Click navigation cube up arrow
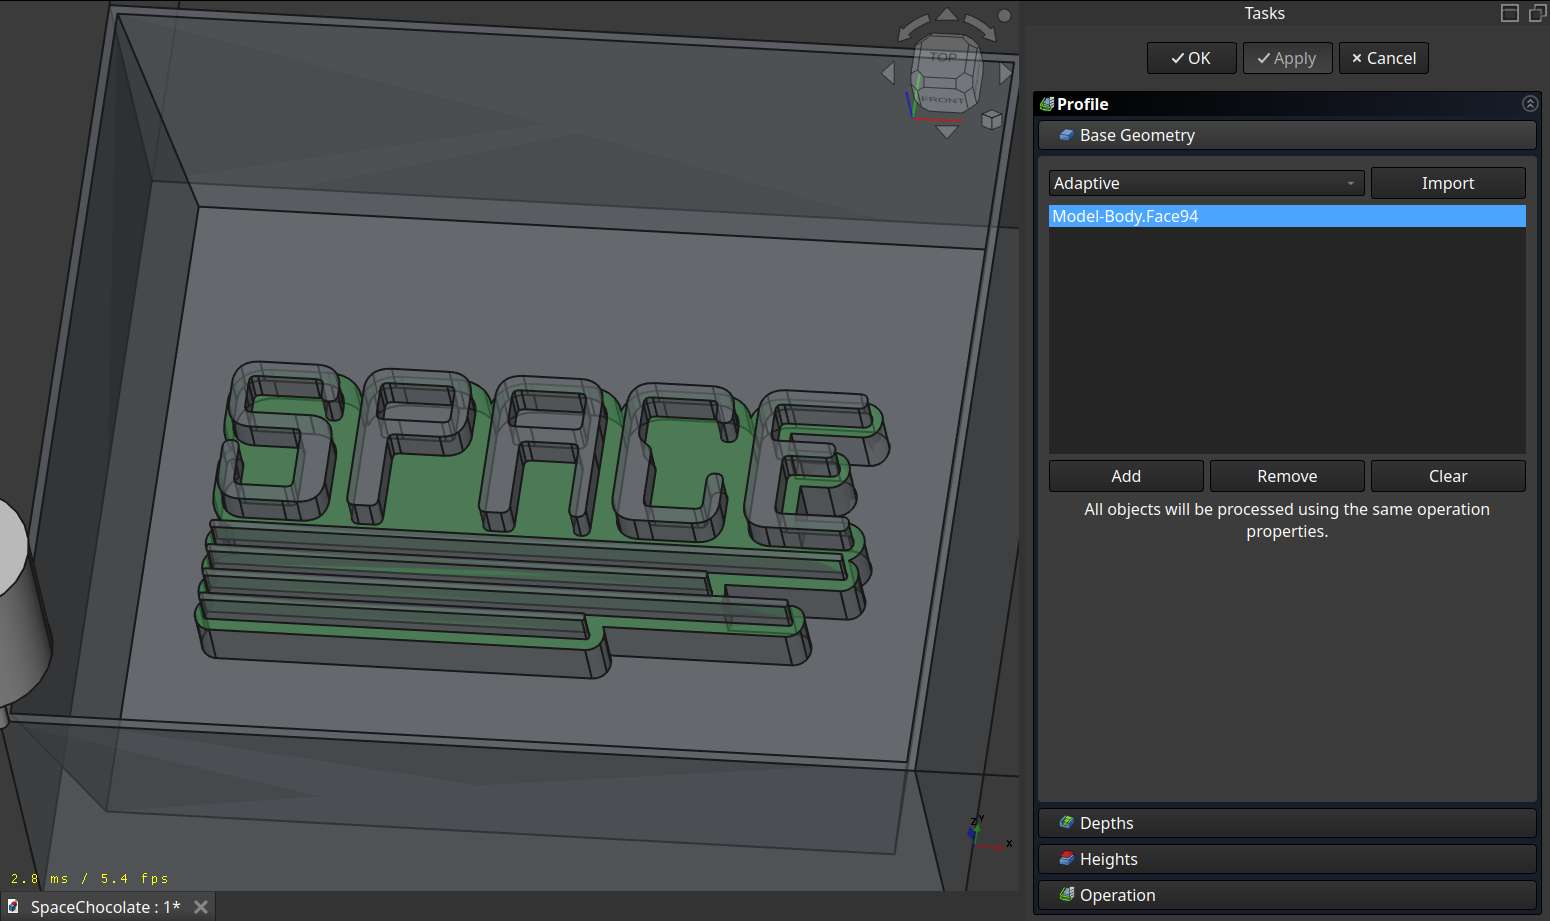The height and width of the screenshot is (921, 1550). point(947,14)
